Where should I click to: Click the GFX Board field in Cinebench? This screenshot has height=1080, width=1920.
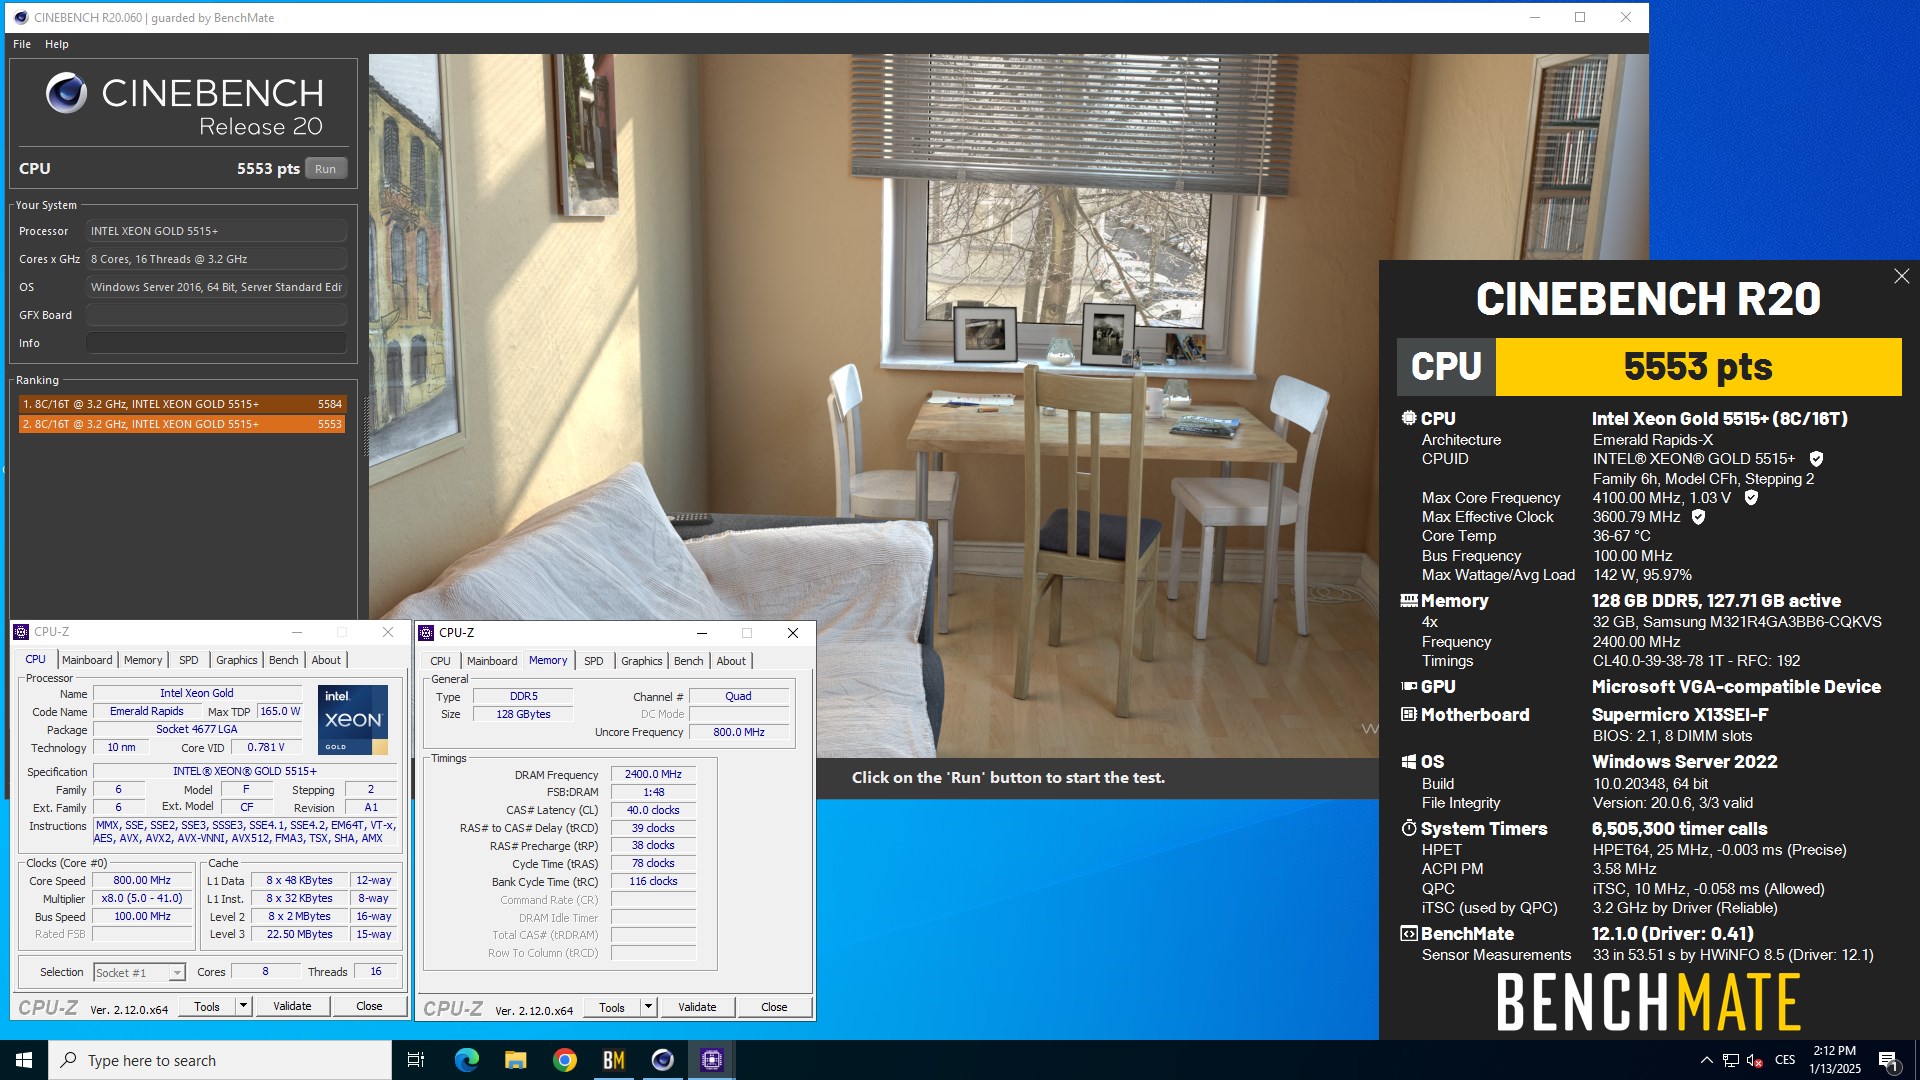pyautogui.click(x=216, y=315)
